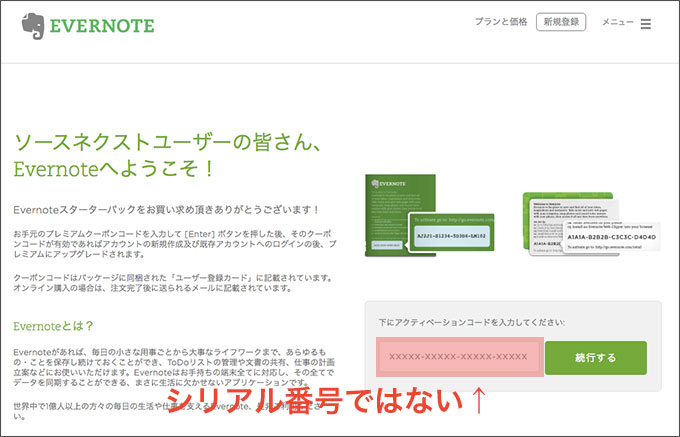
Task: Focus the activation code input field
Action: click(x=458, y=357)
